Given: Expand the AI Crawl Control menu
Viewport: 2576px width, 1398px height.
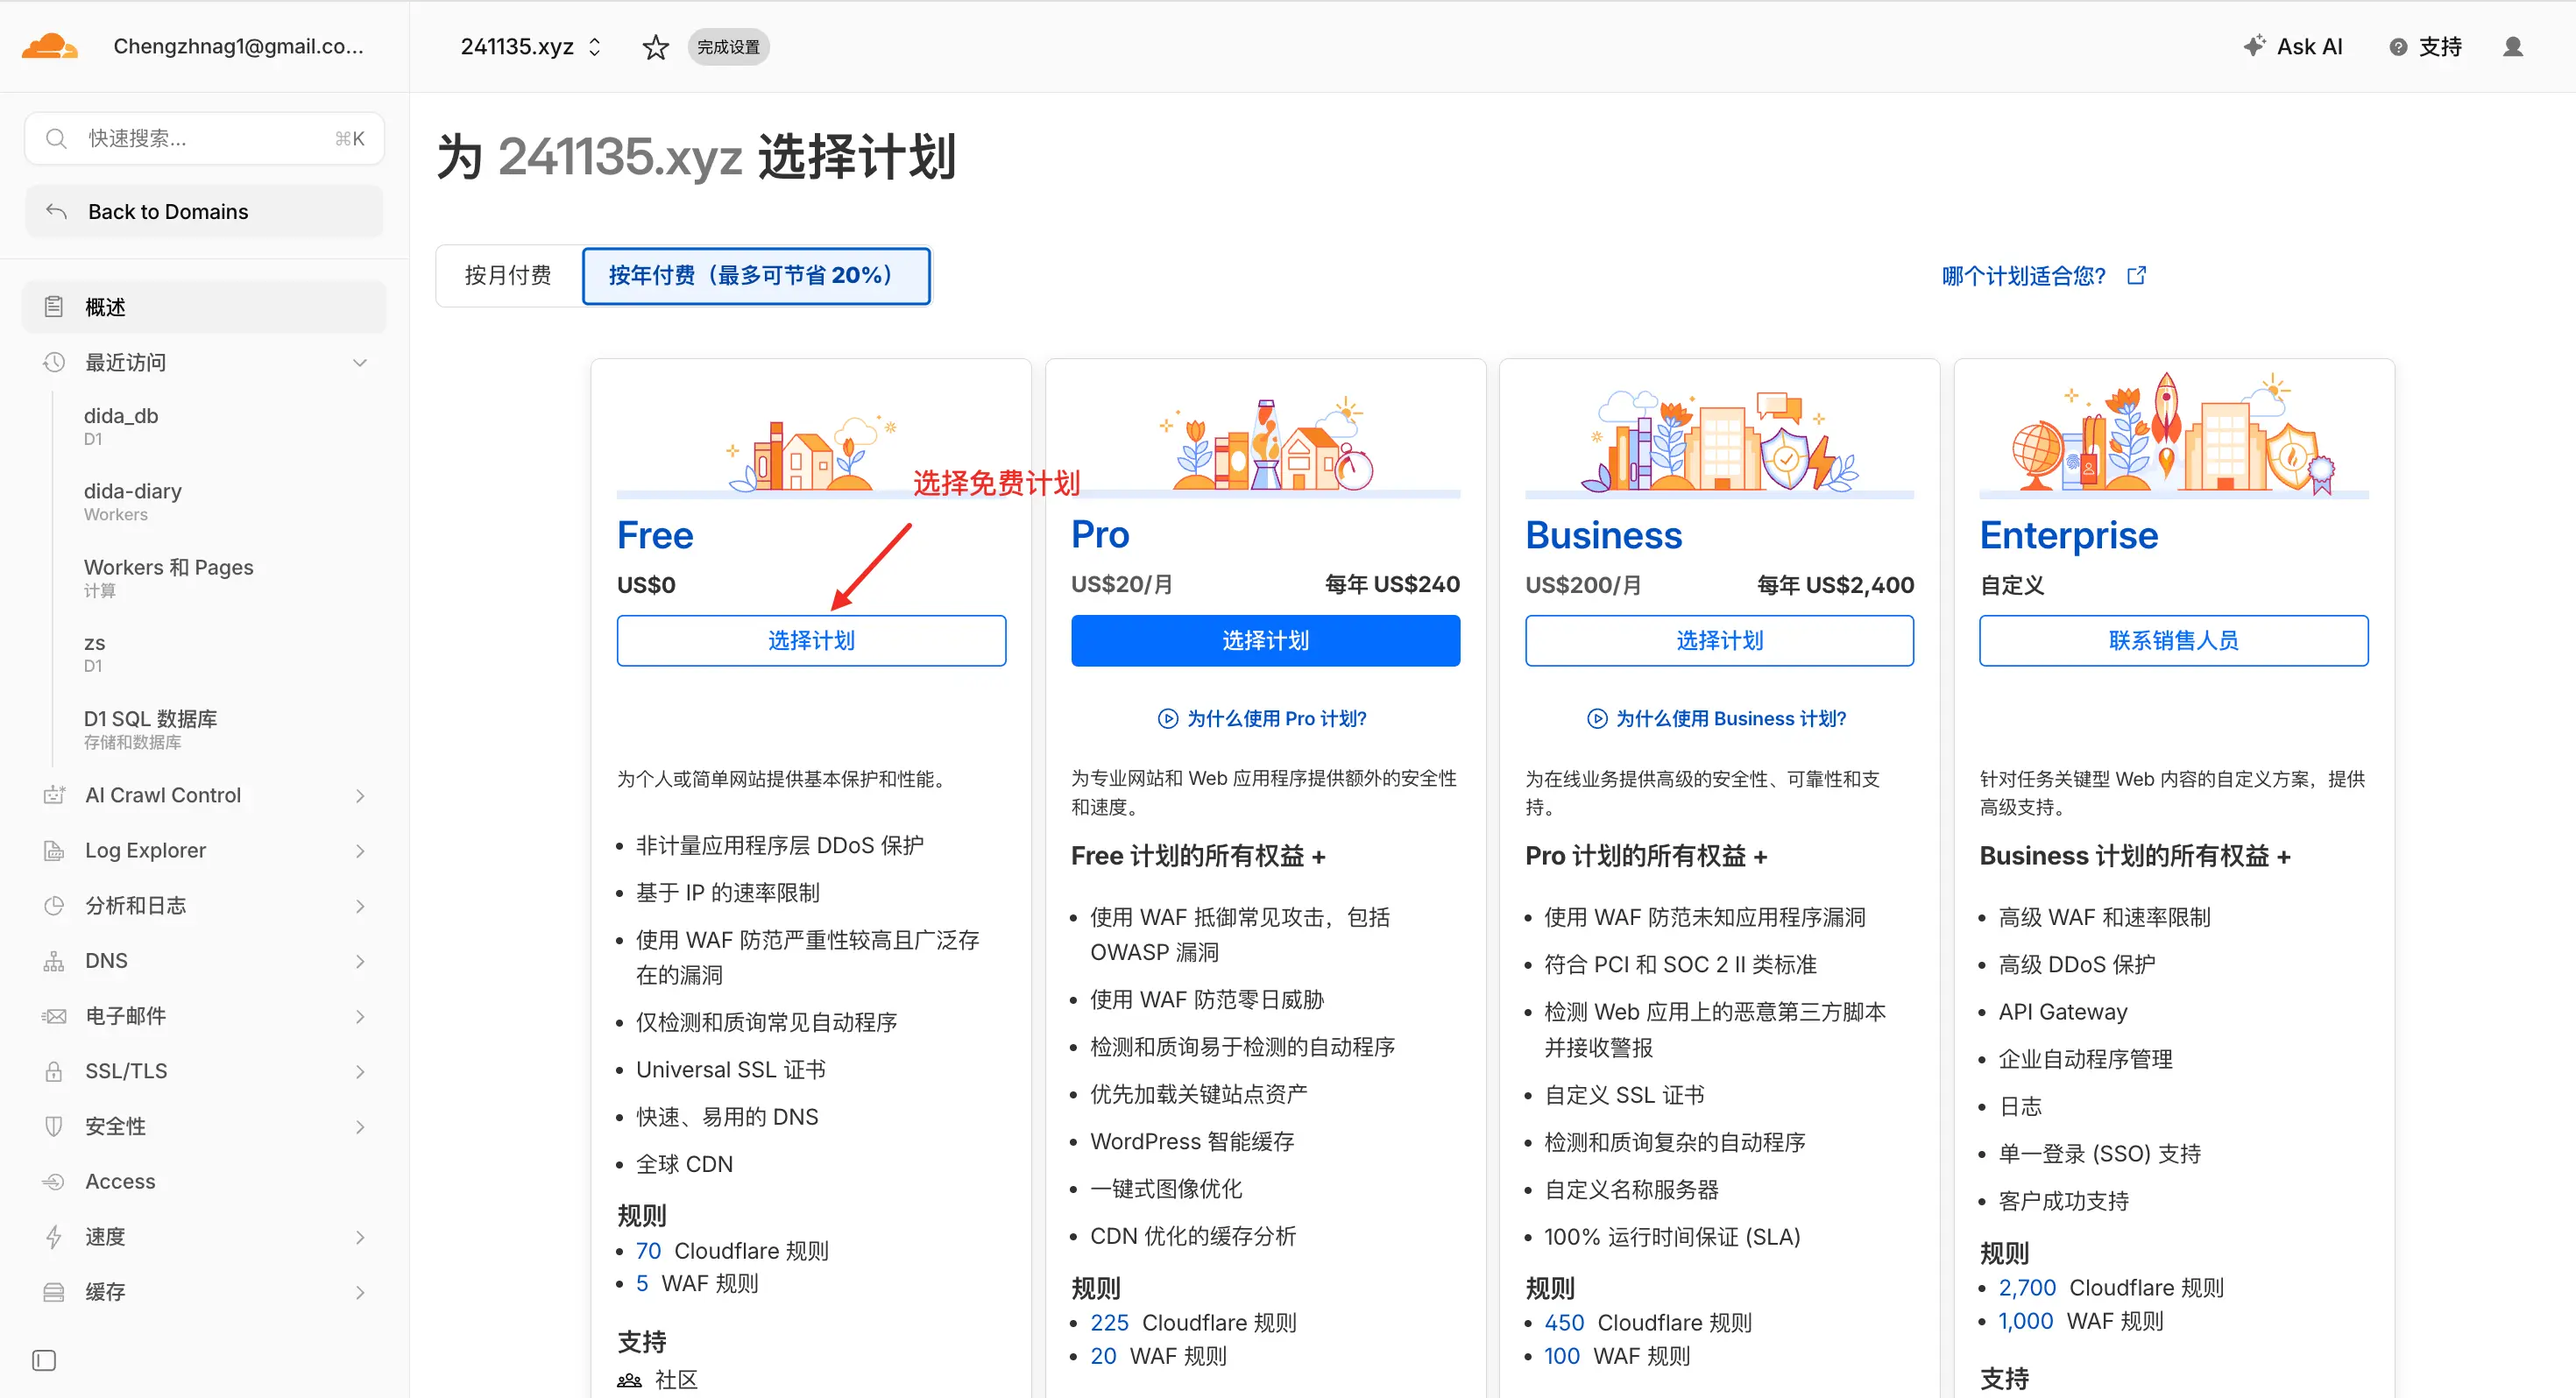Looking at the screenshot, I should pos(360,795).
